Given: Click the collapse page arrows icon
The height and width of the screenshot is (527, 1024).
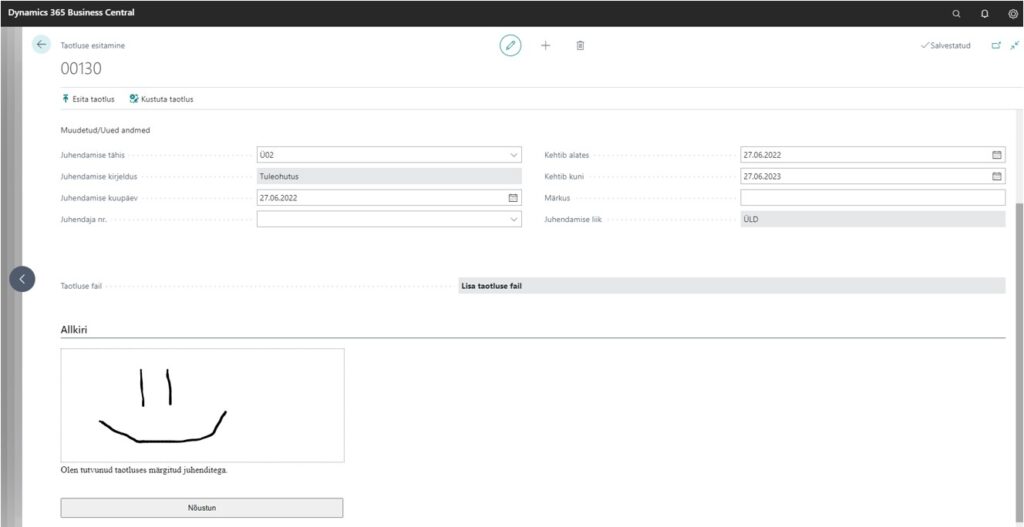Looking at the screenshot, I should [1014, 46].
